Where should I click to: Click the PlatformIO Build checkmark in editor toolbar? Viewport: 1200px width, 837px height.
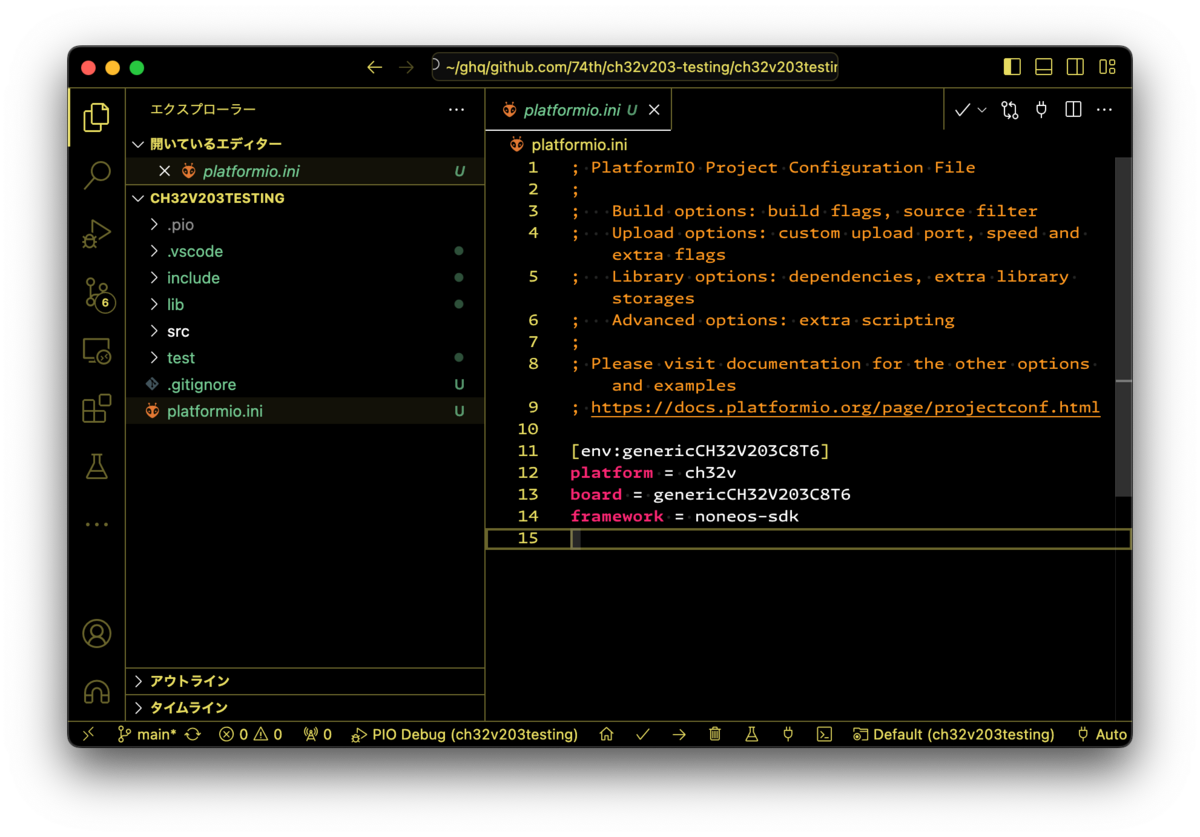point(962,110)
